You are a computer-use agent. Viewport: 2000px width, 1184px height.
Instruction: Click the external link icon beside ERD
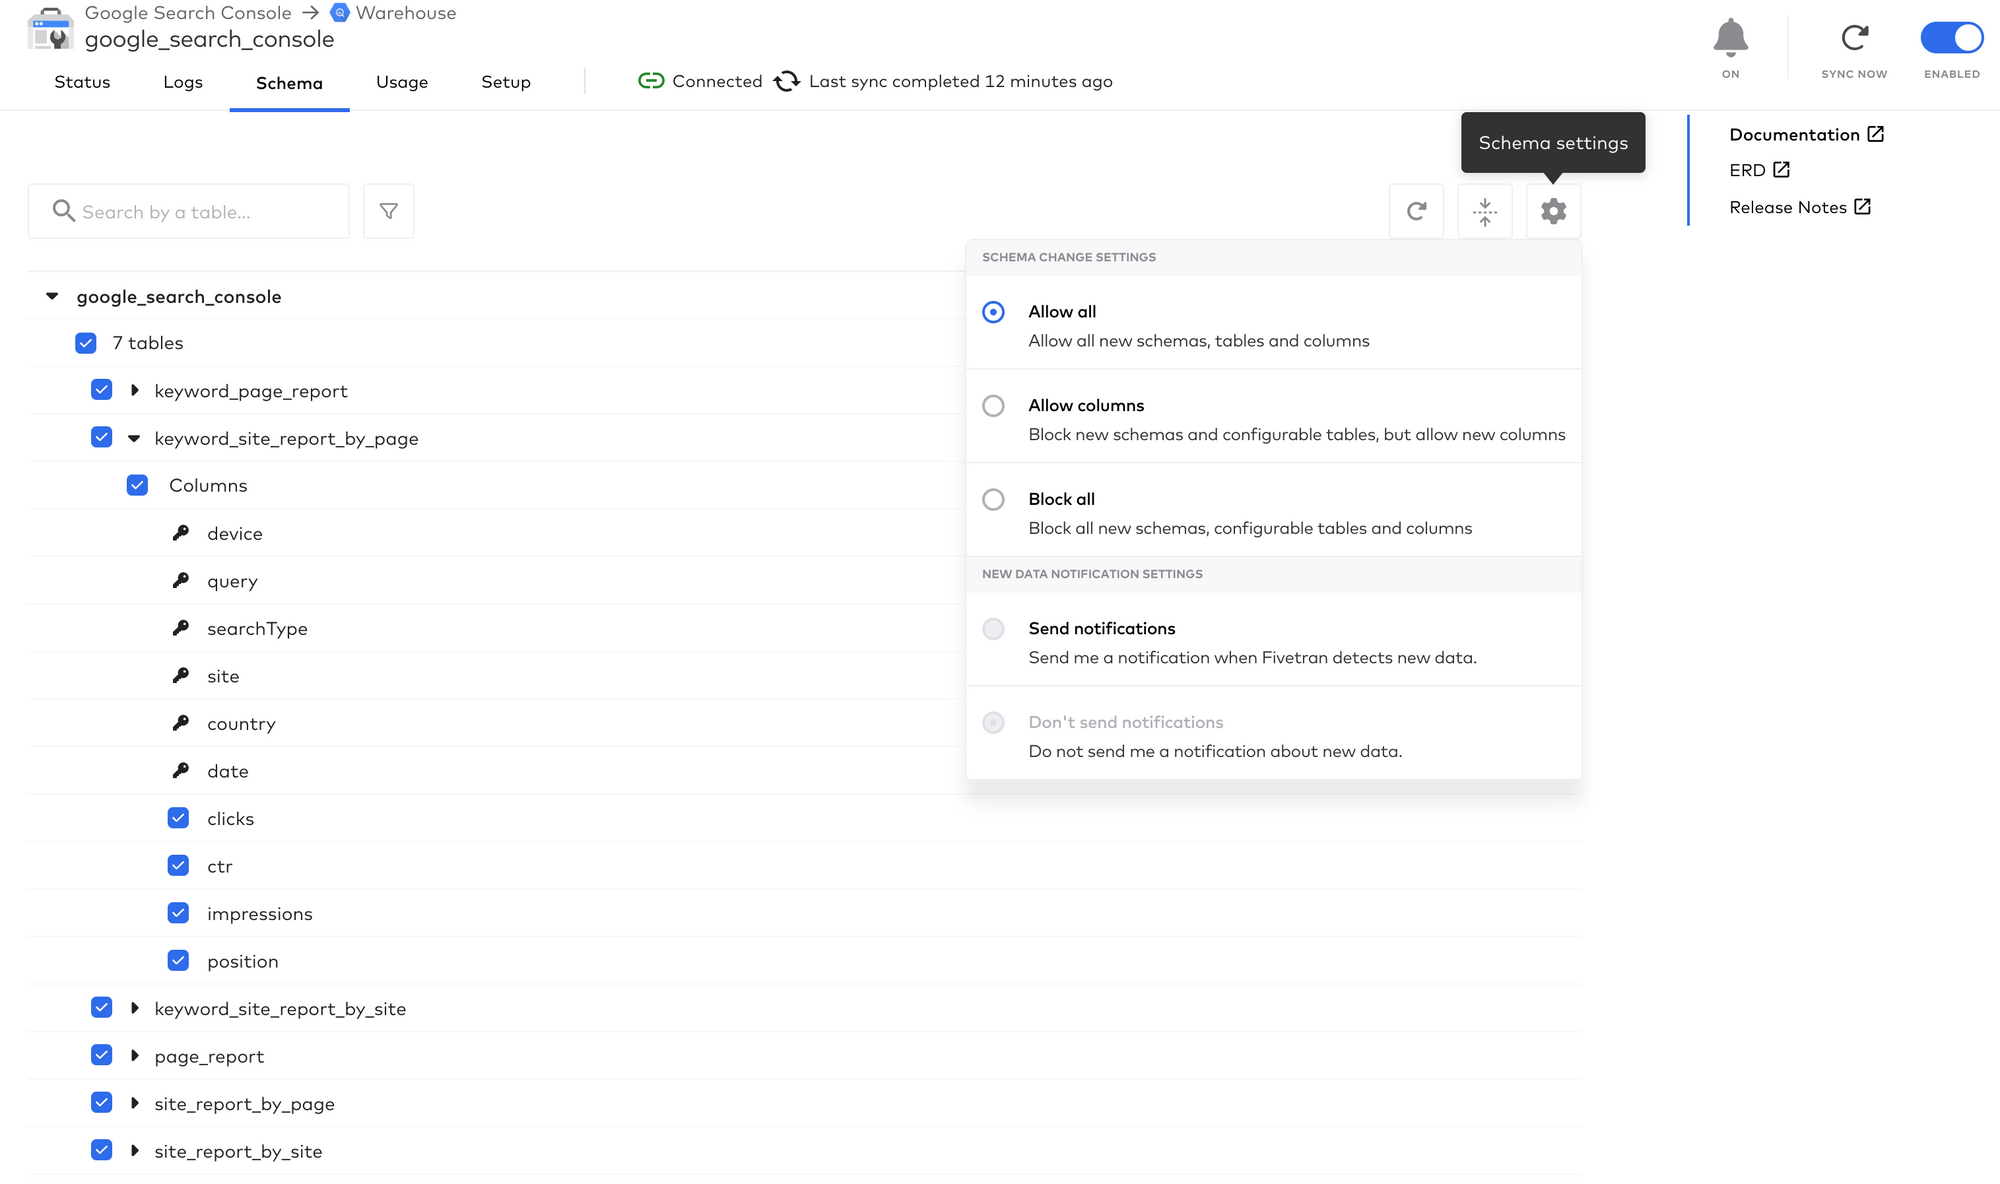point(1781,170)
